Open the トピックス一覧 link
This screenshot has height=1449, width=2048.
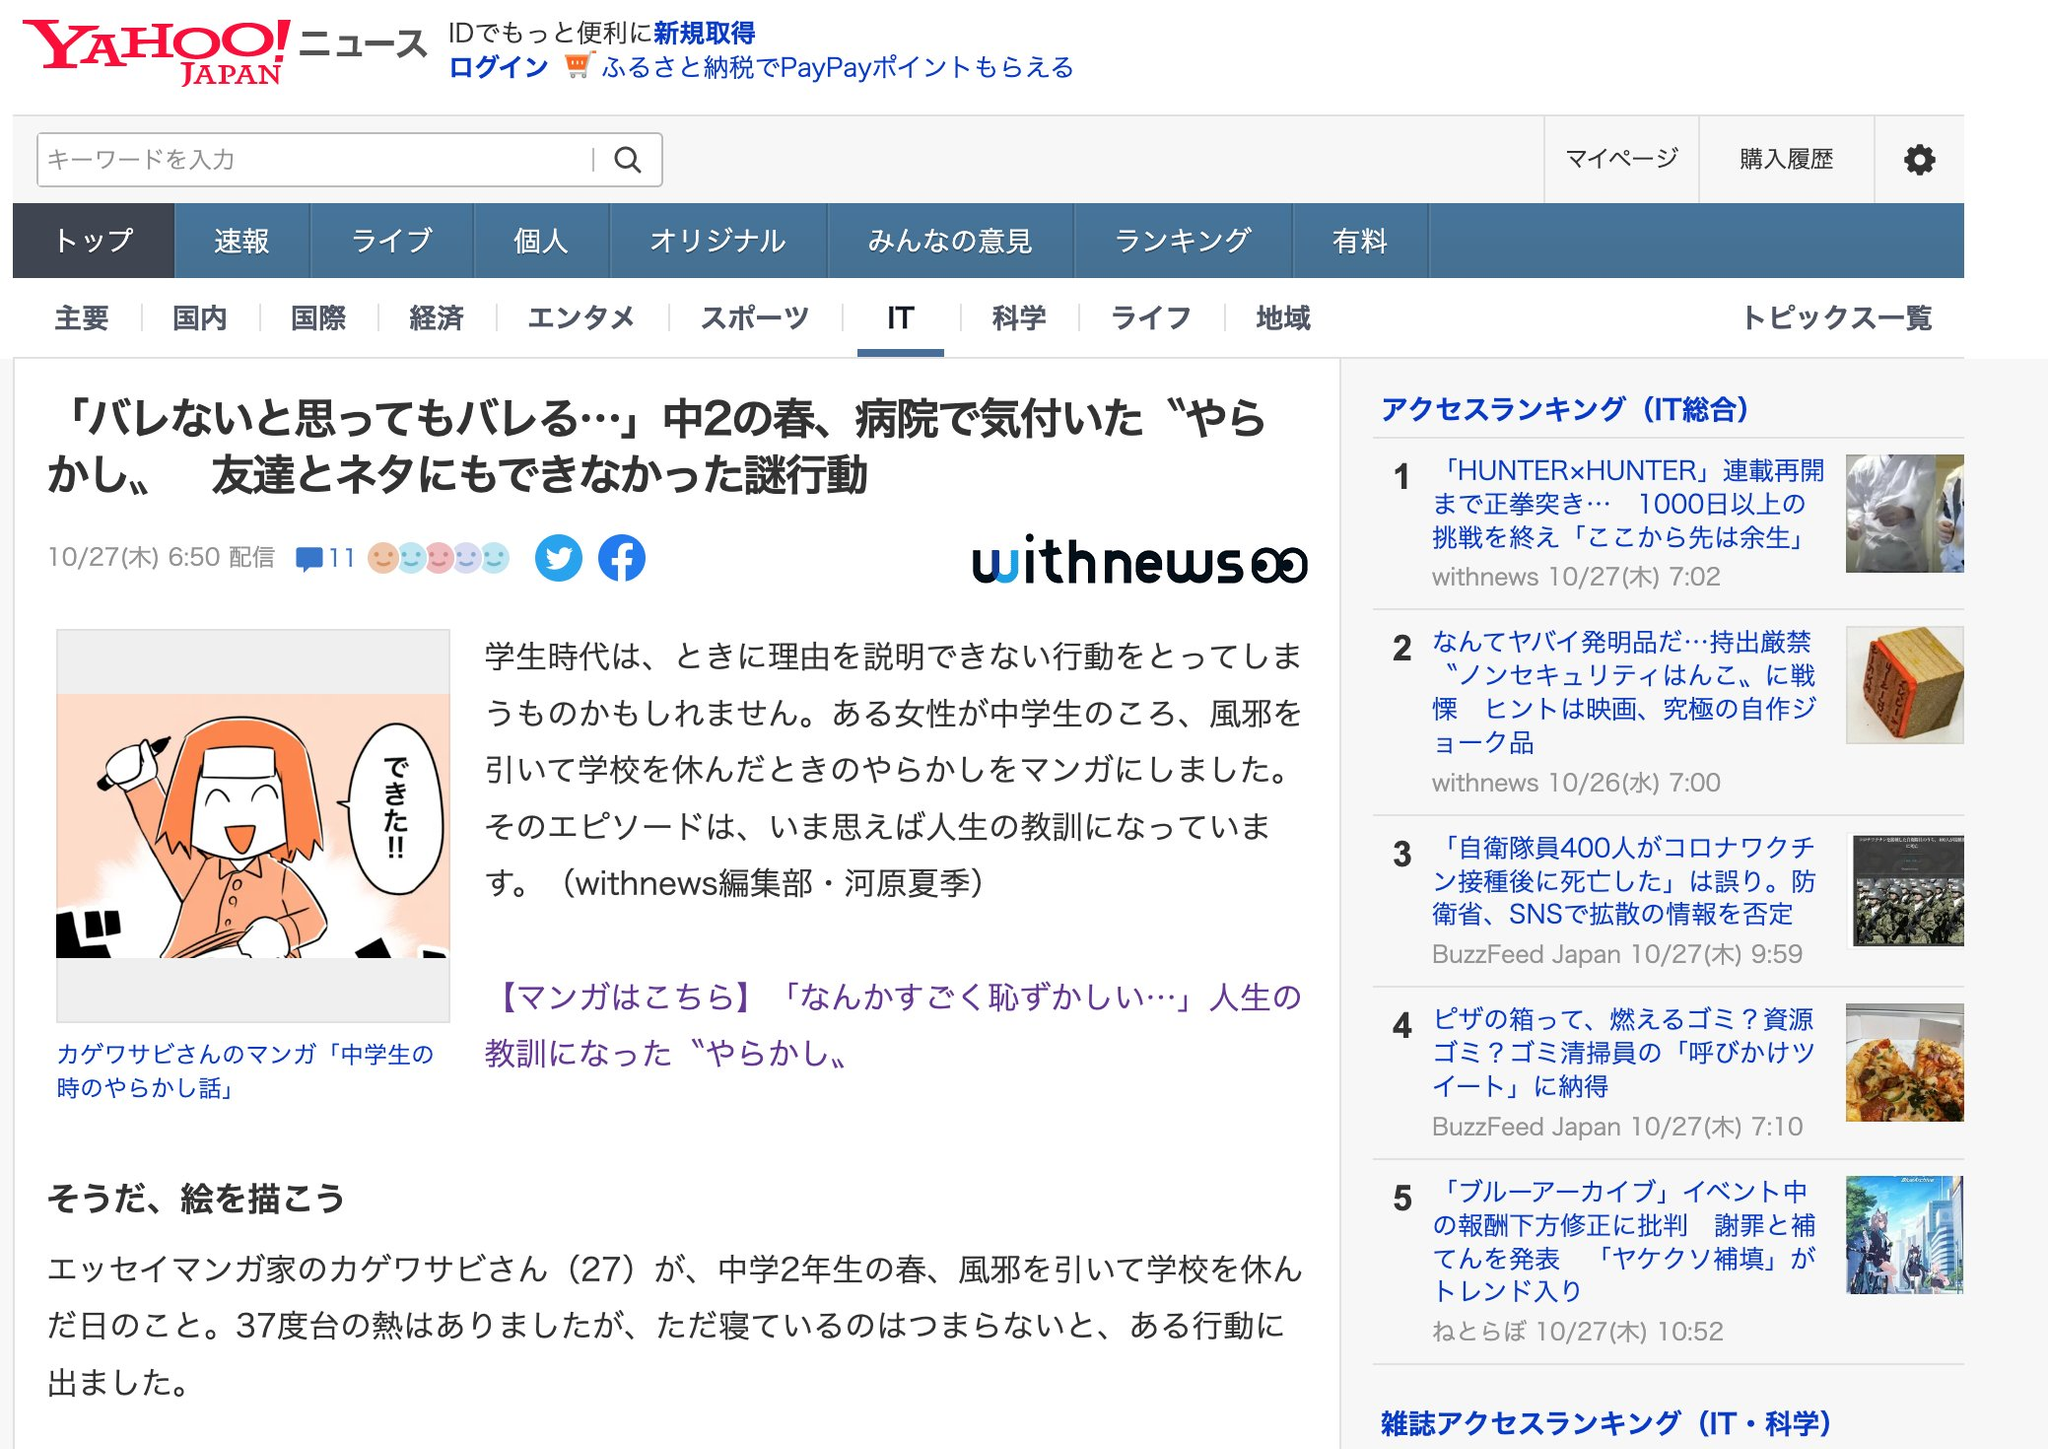tap(1835, 318)
